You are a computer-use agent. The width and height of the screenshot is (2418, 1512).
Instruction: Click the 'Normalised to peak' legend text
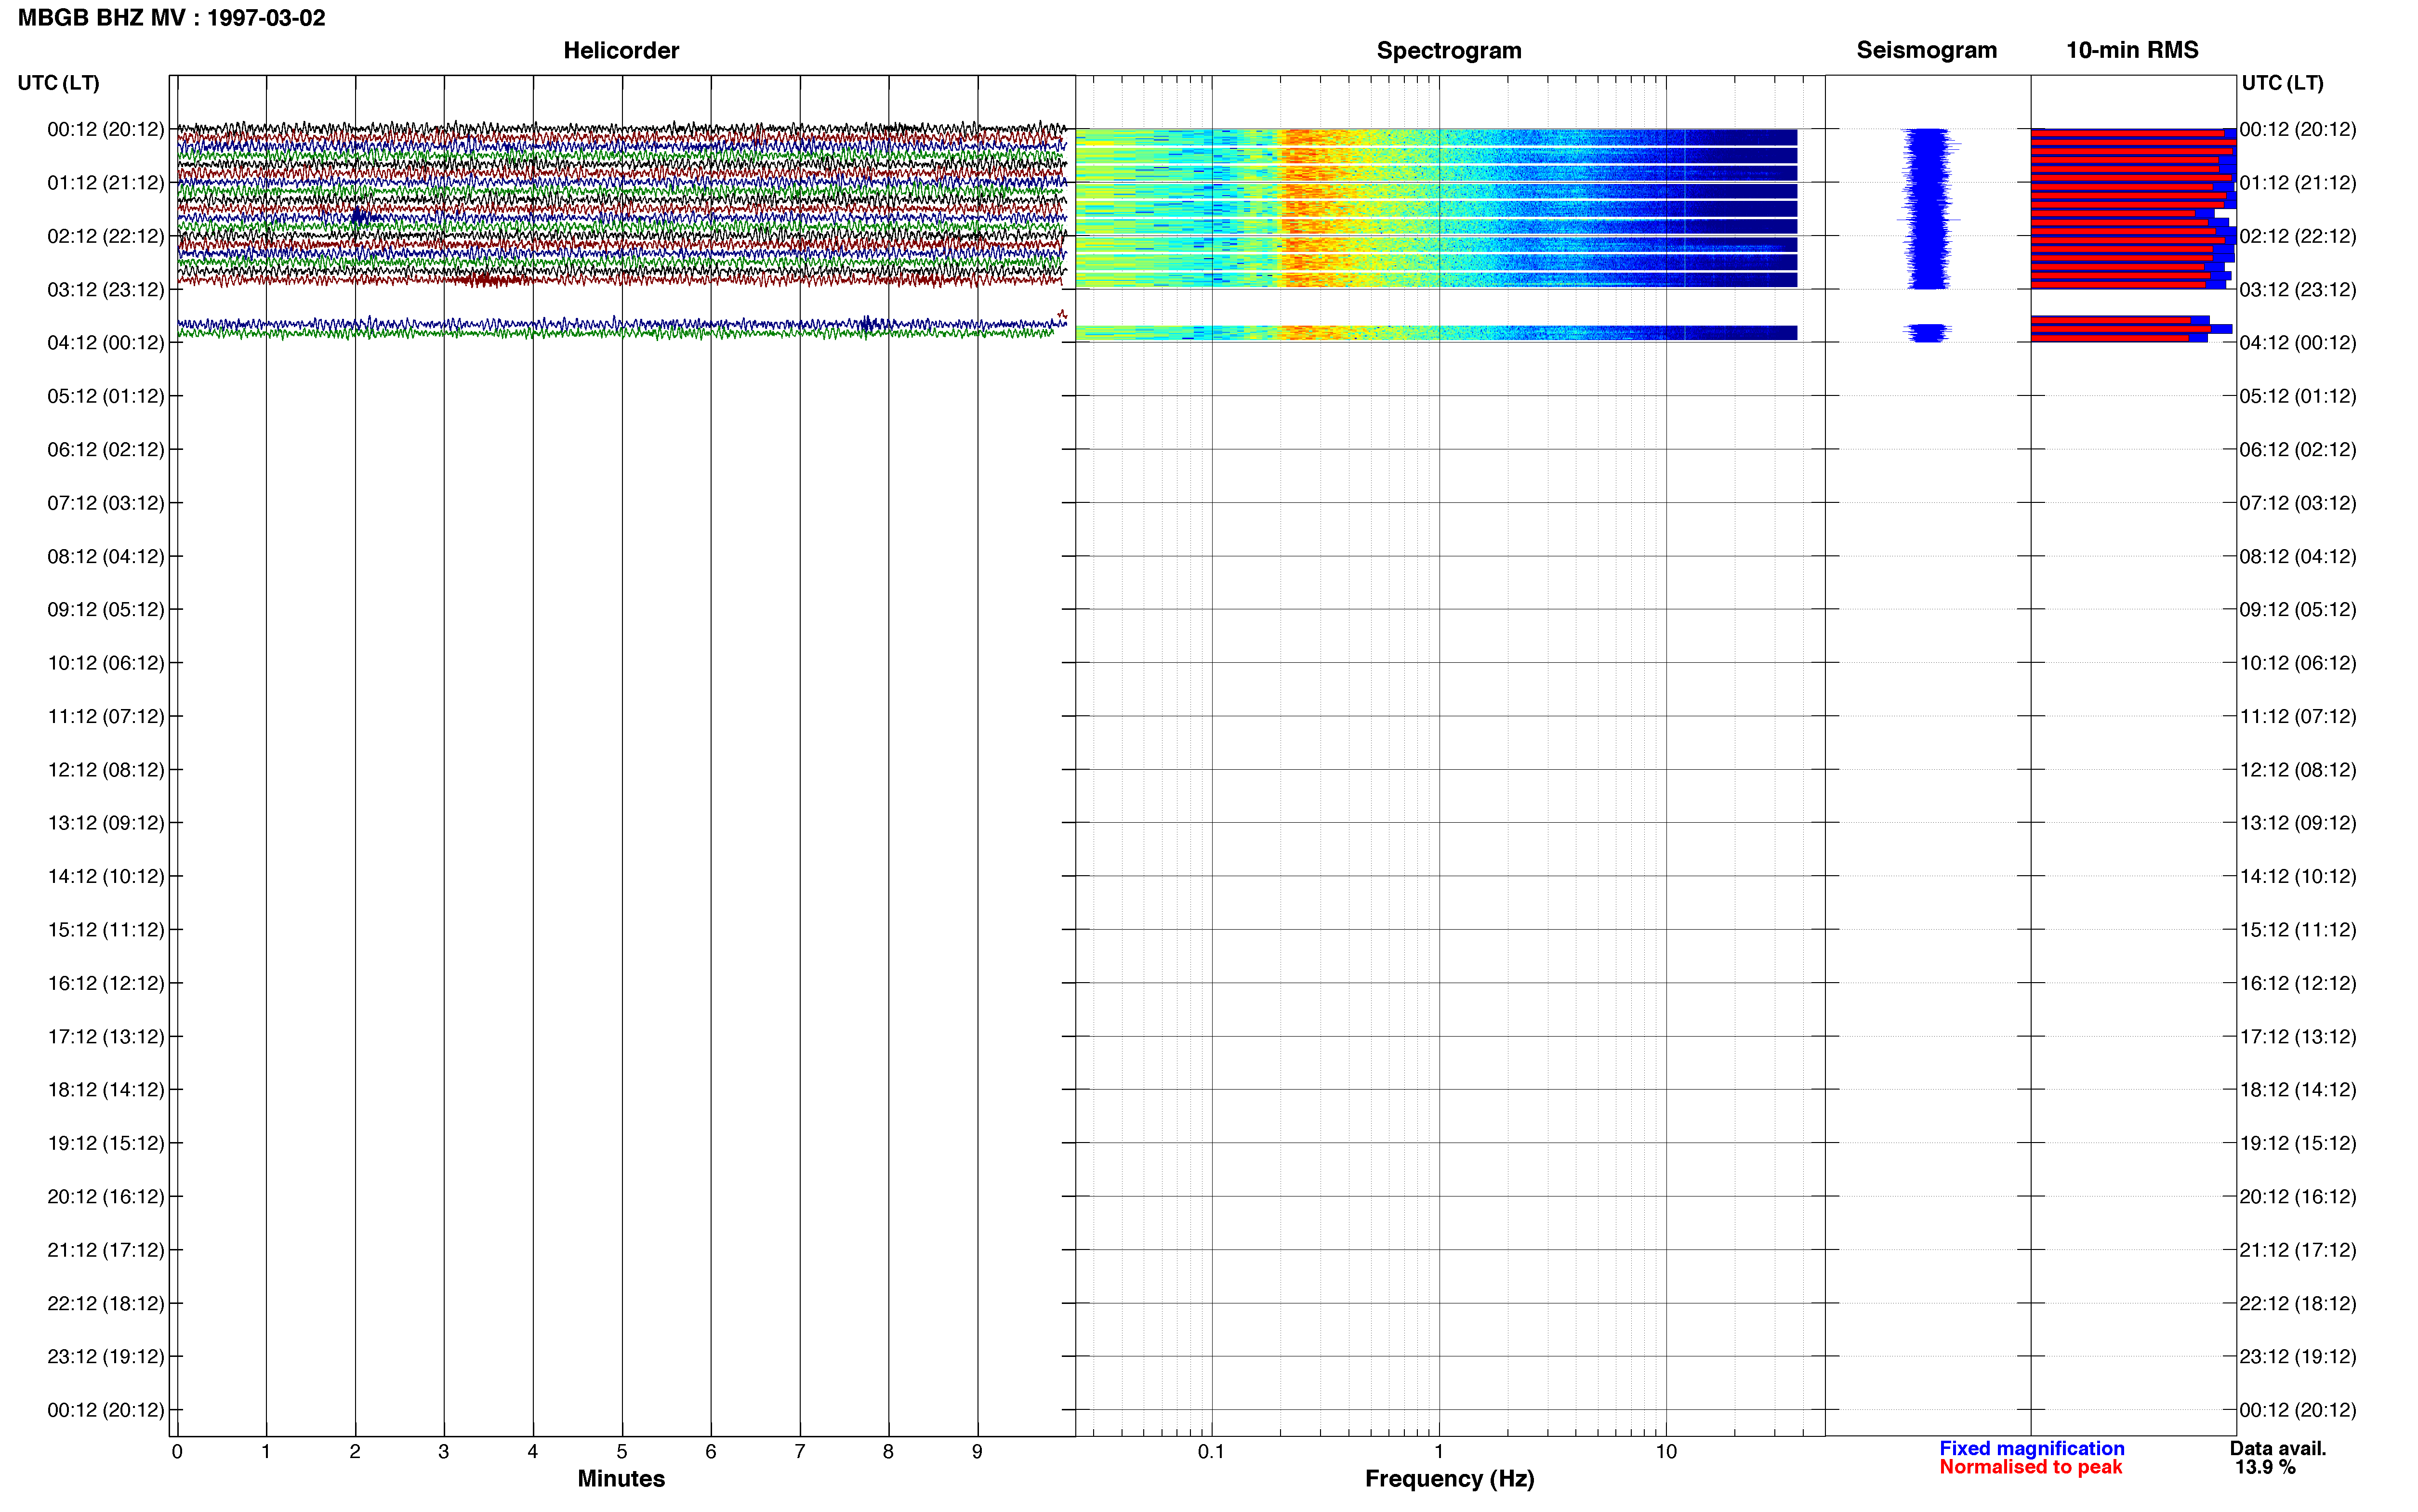point(2030,1467)
